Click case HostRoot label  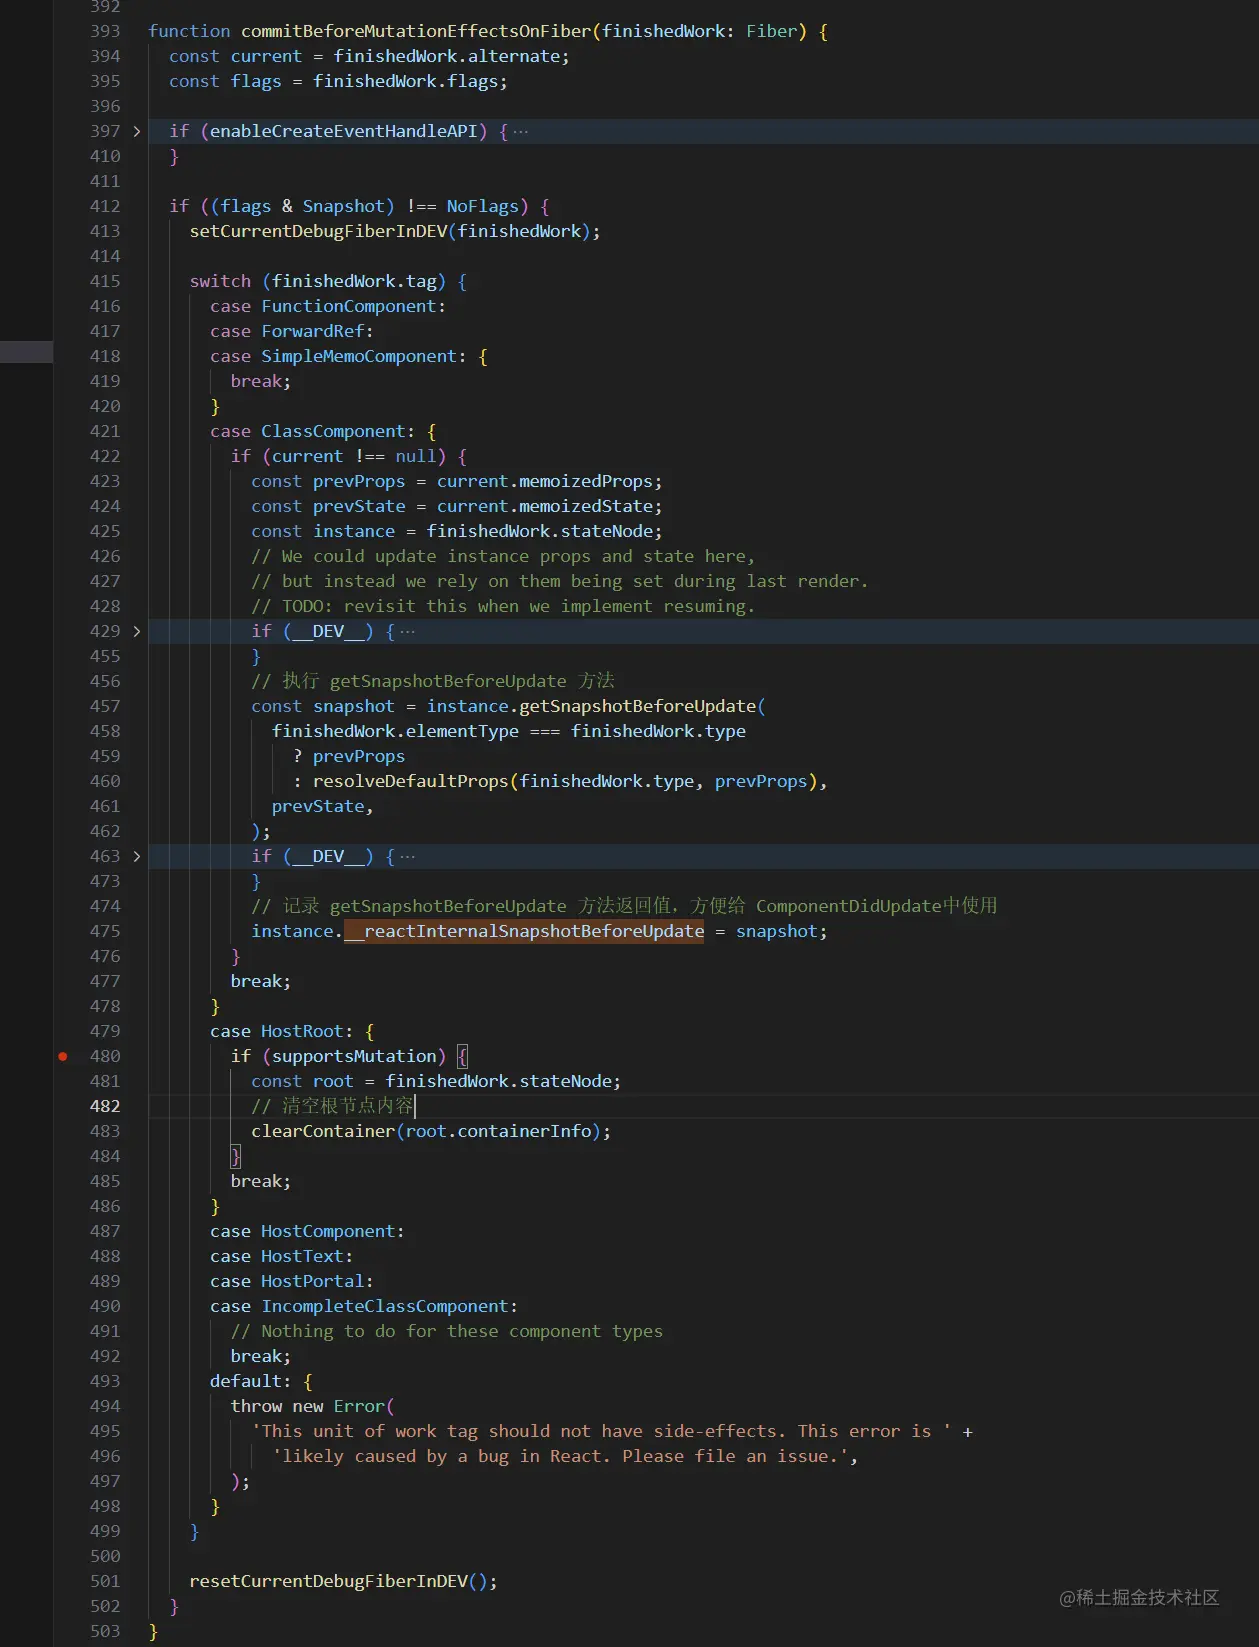pos(282,1031)
